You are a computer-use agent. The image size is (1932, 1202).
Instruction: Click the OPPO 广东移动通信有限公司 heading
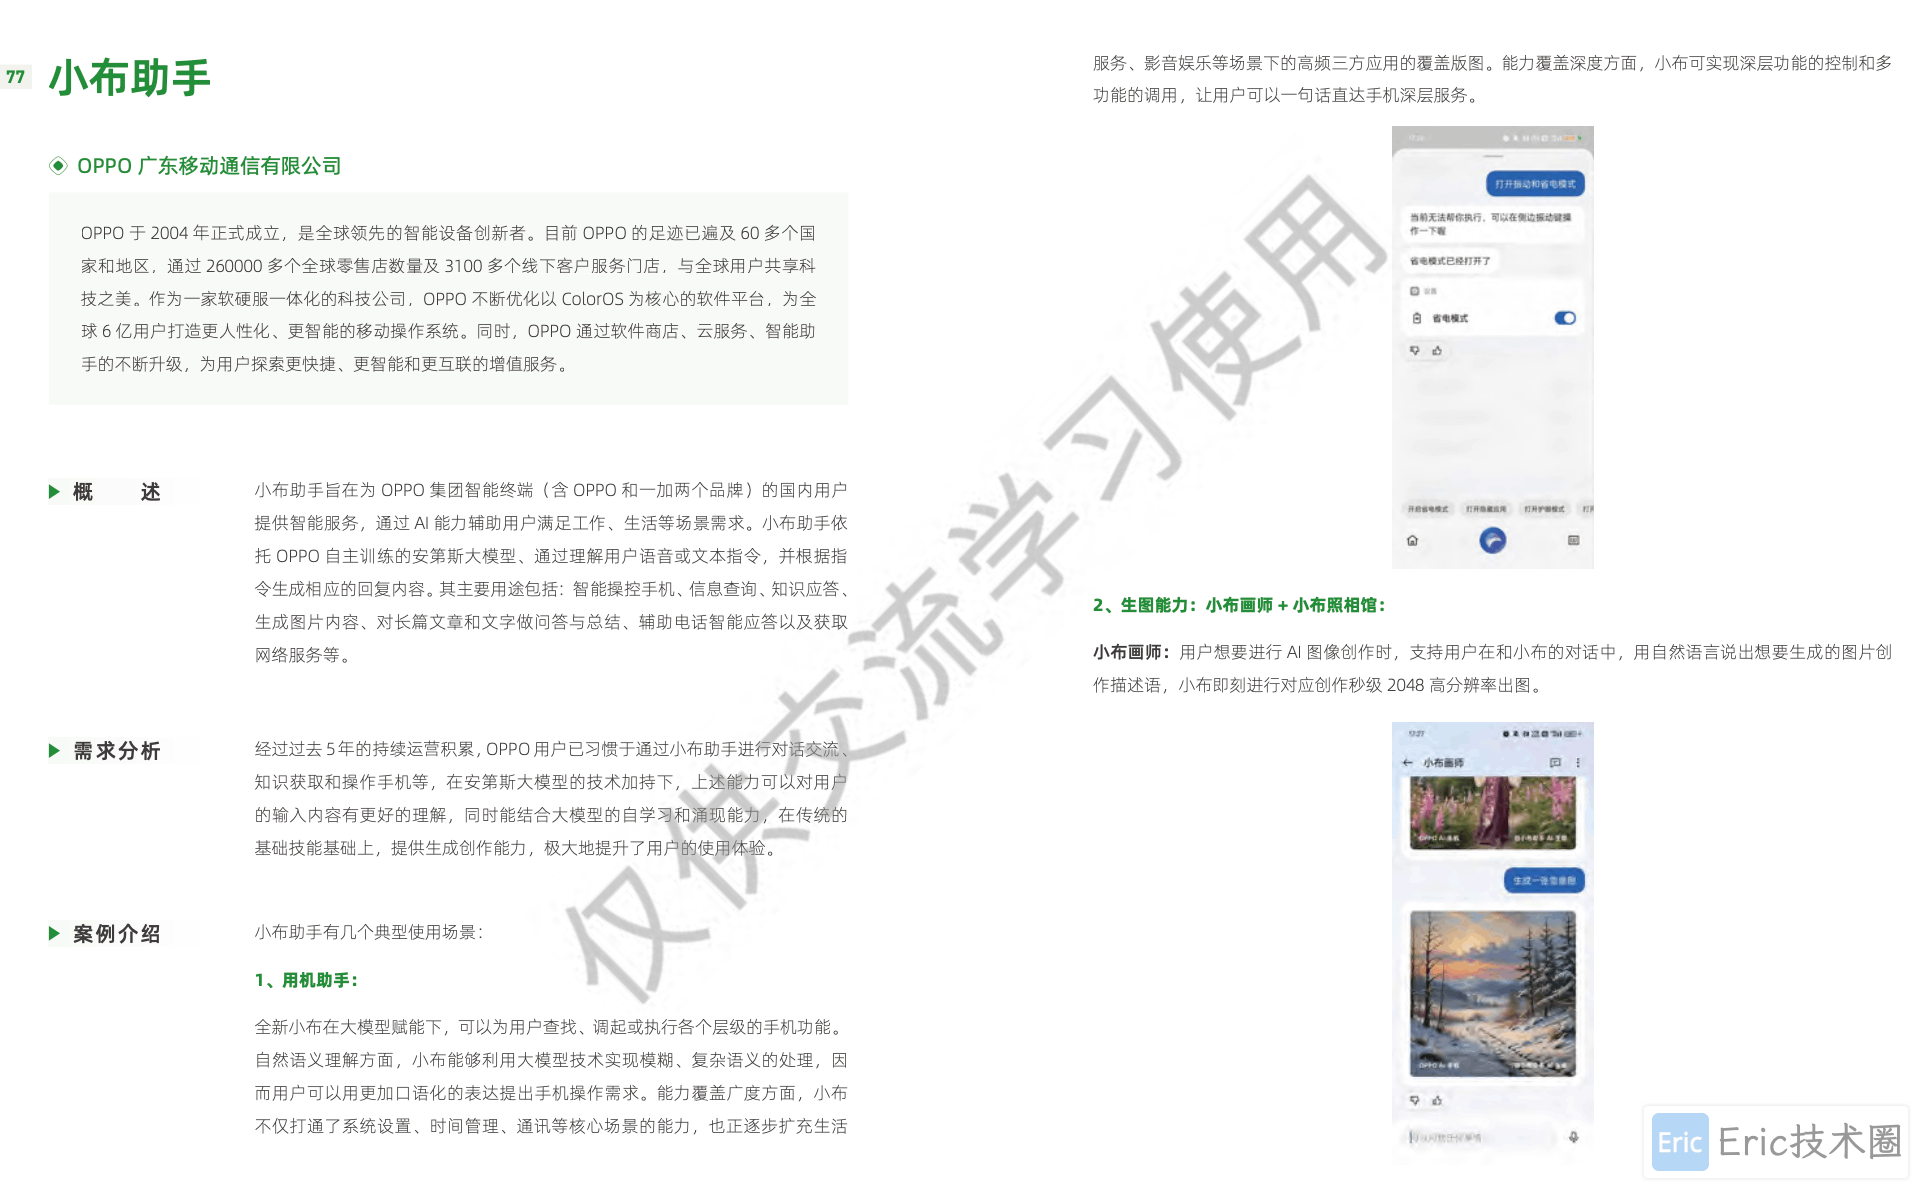pos(209,166)
